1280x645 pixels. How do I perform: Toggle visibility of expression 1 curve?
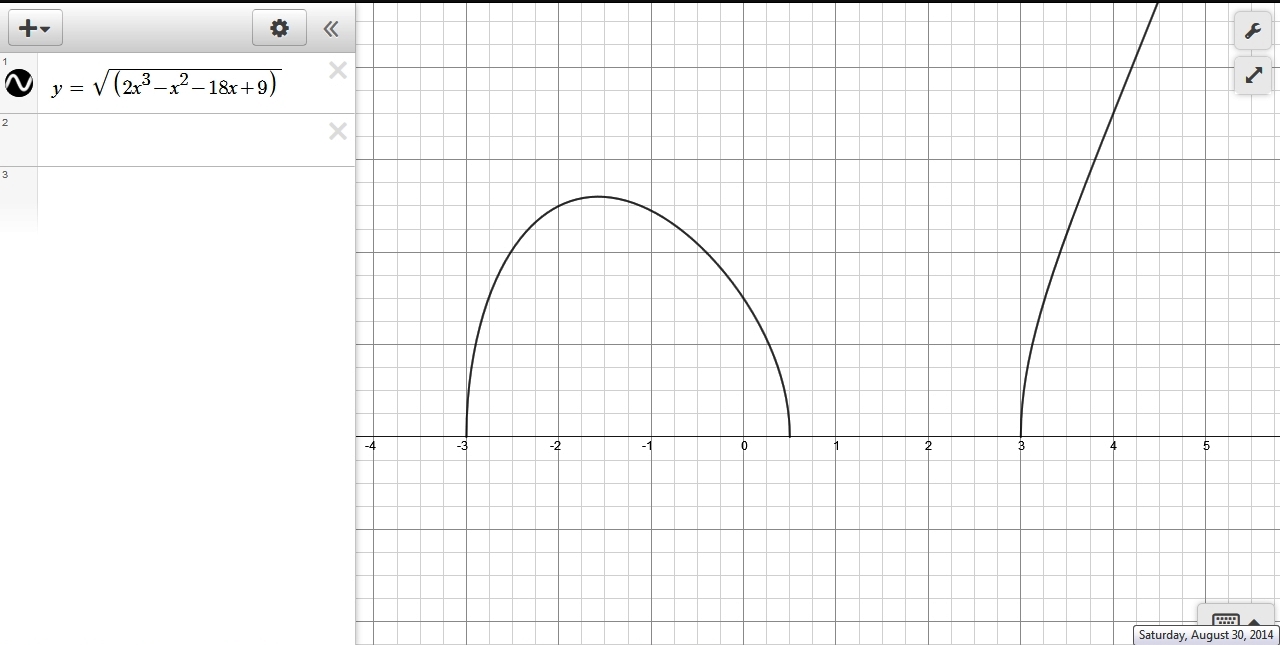tap(19, 83)
